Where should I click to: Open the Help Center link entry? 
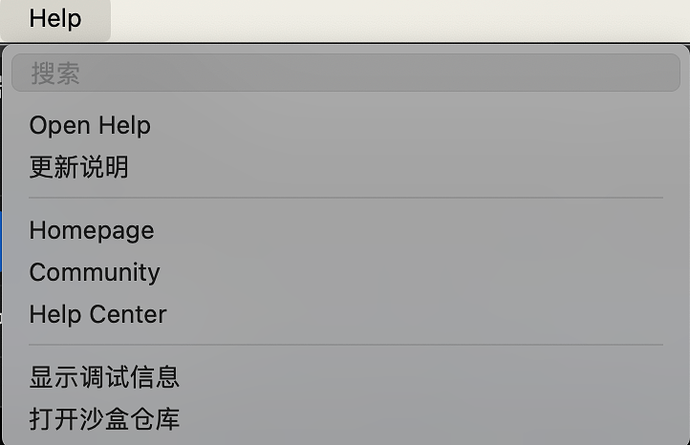click(x=98, y=314)
